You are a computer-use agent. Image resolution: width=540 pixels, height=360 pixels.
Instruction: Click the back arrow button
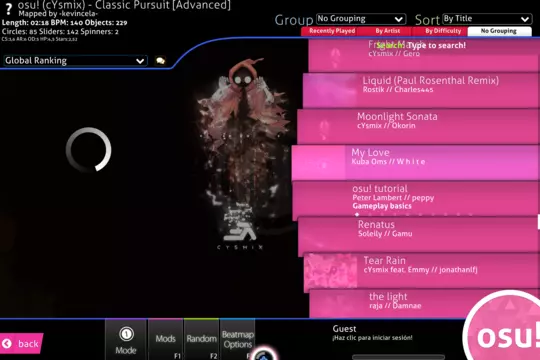click(21, 343)
